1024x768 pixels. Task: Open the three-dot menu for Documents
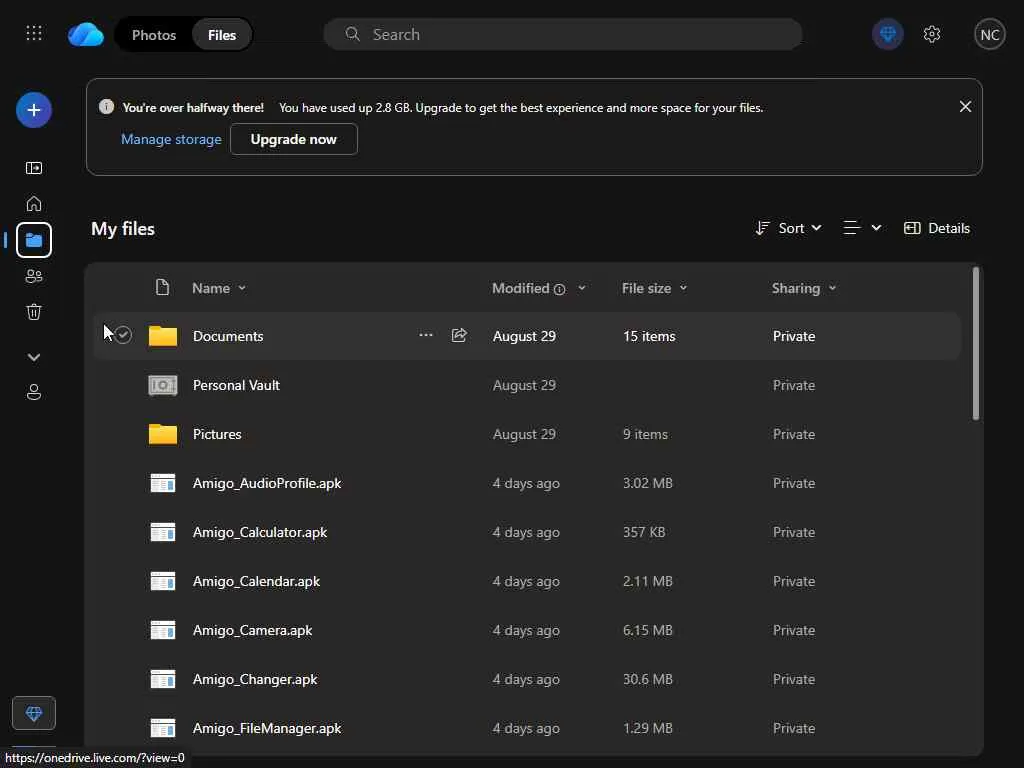(x=426, y=336)
